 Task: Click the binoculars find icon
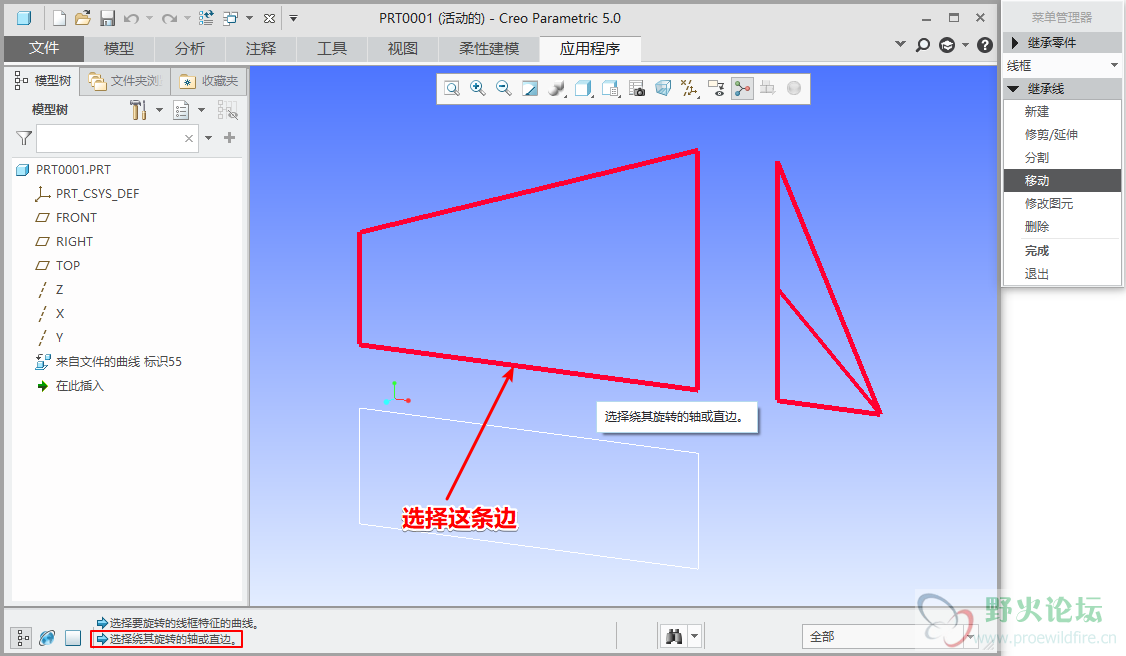point(674,636)
